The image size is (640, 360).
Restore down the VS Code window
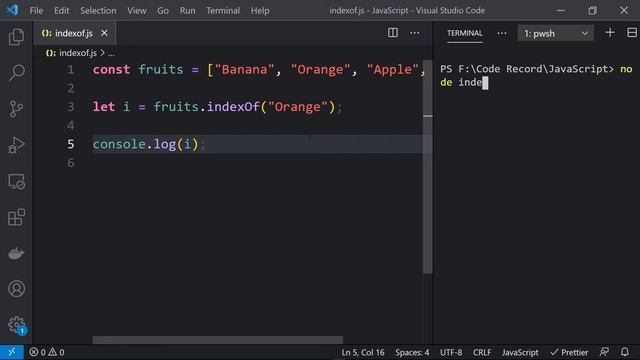pos(592,11)
